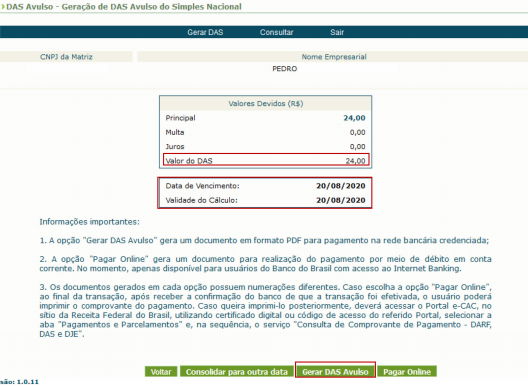Click the Multa value row

[x=266, y=132]
